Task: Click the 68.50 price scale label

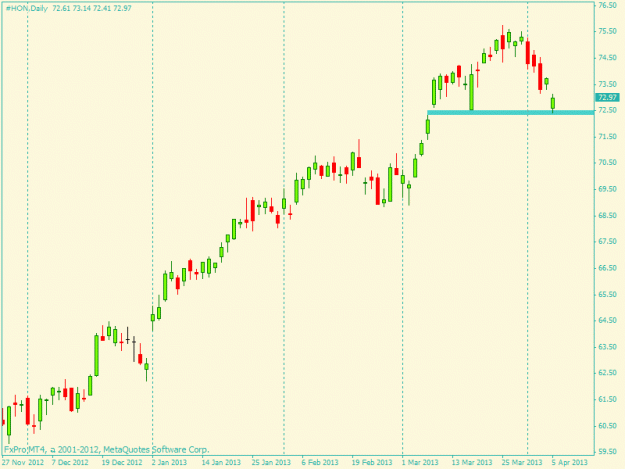Action: tap(607, 215)
